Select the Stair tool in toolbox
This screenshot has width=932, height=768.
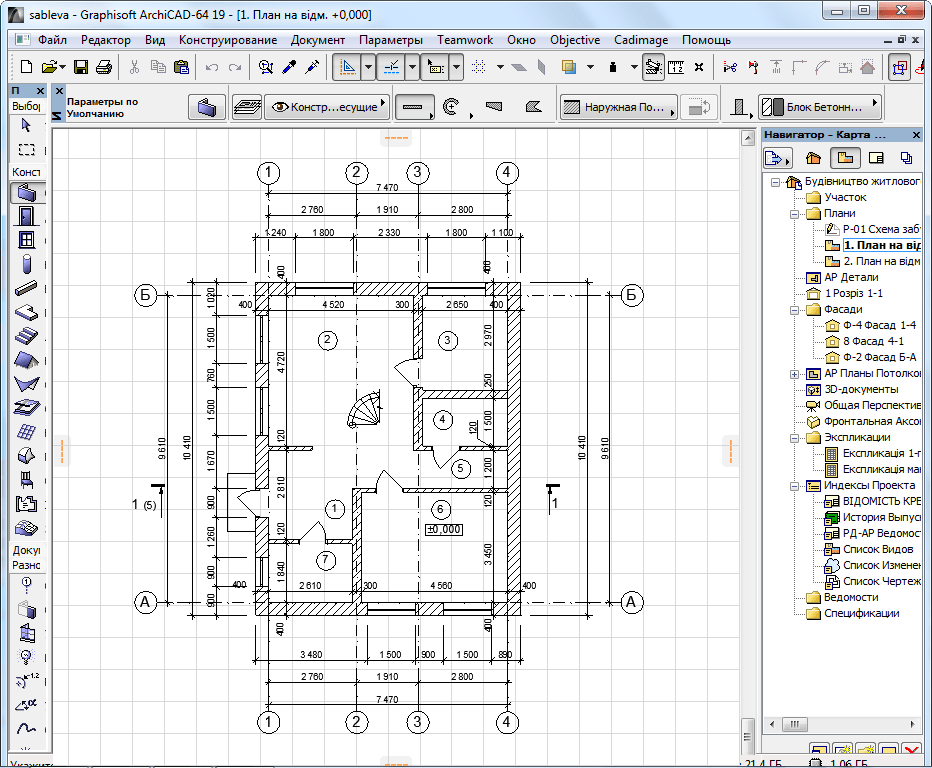26,336
